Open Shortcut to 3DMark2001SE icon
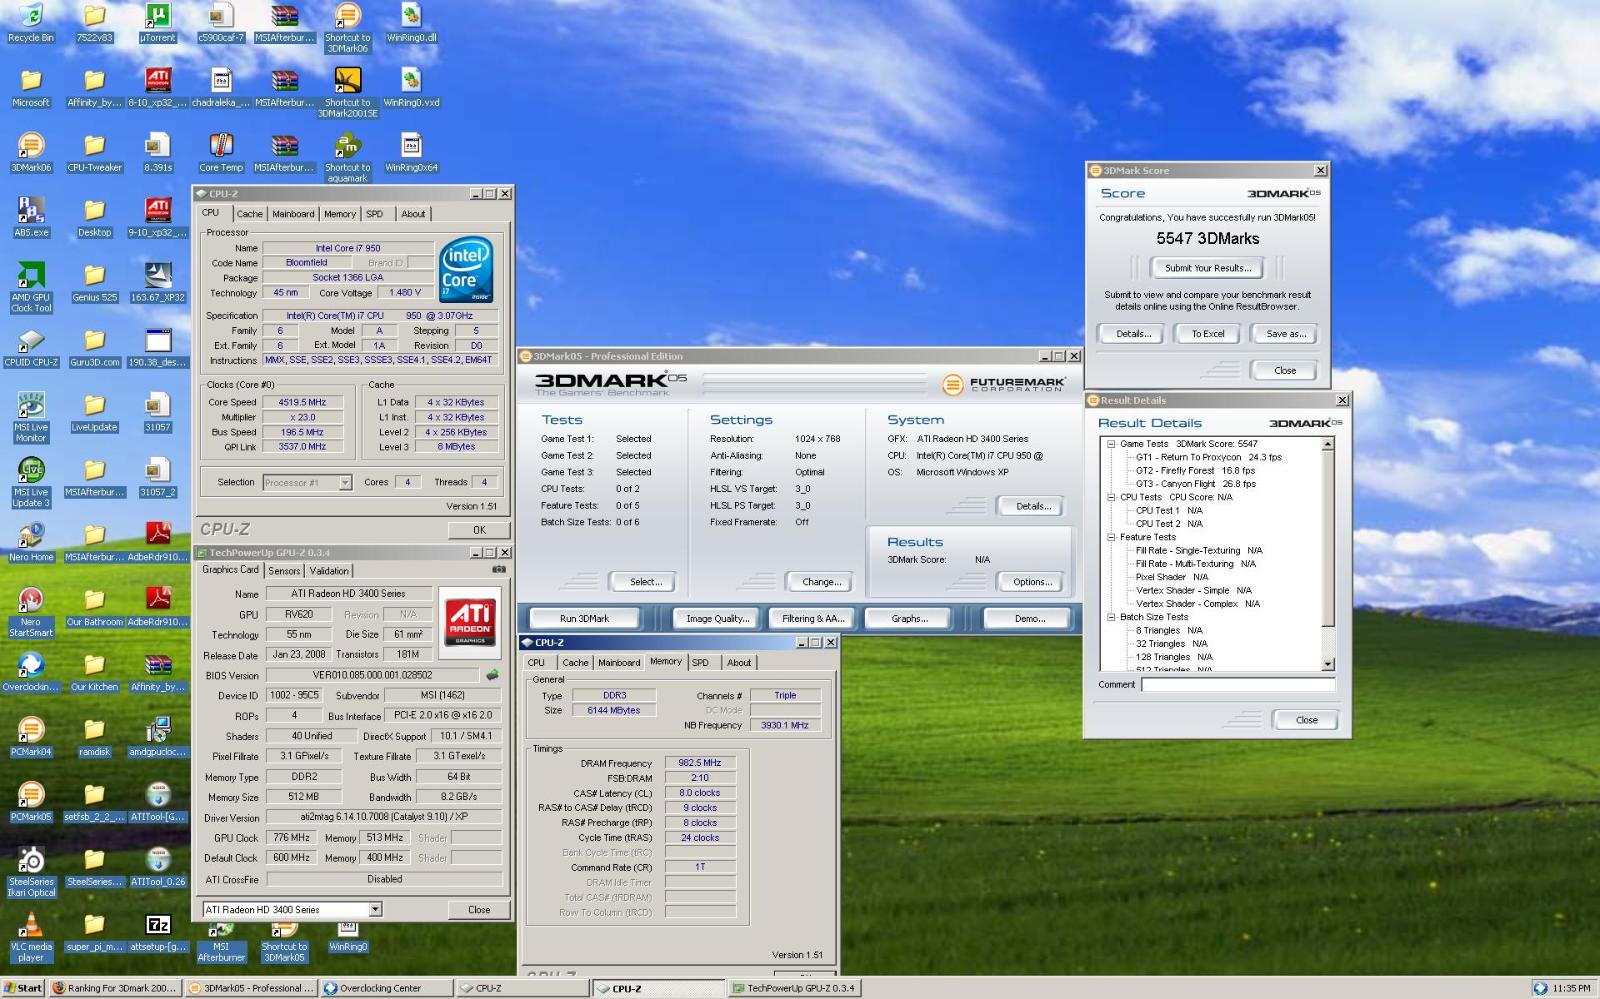Screen dimensions: 1600x999 (x=347, y=92)
